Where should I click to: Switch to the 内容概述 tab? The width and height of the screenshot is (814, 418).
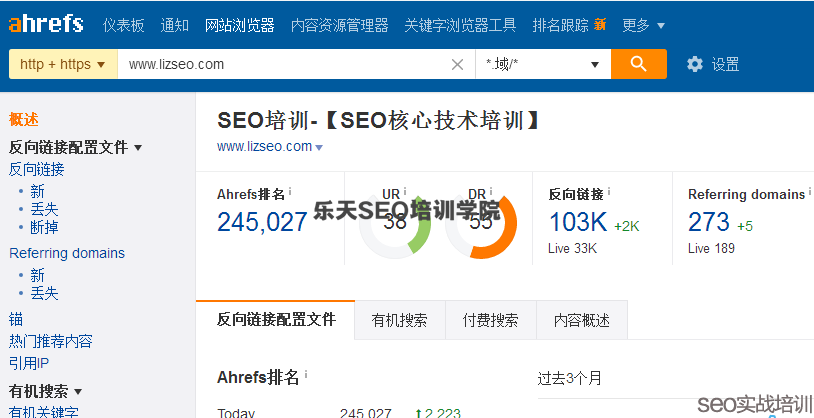[582, 320]
